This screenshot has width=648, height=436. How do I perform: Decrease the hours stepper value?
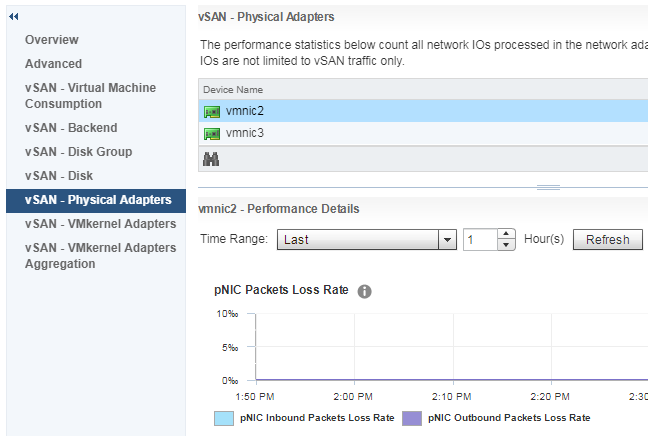[x=506, y=245]
